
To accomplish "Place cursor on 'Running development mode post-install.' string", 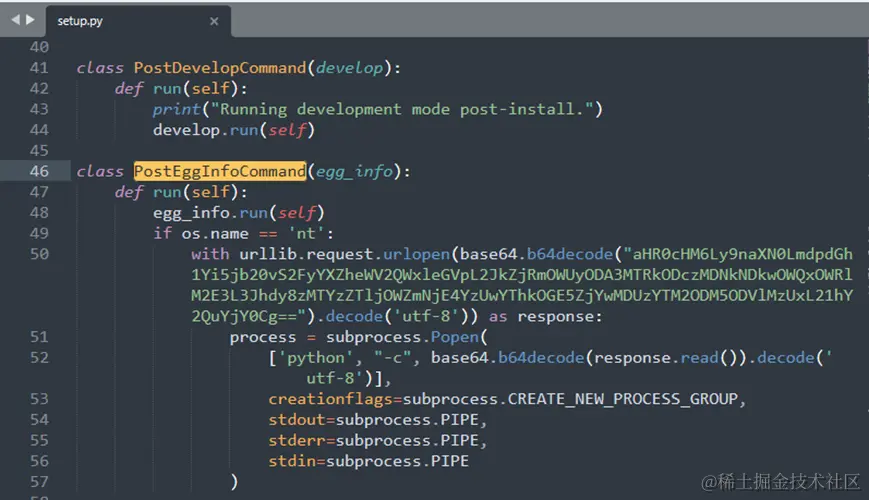I will 402,109.
